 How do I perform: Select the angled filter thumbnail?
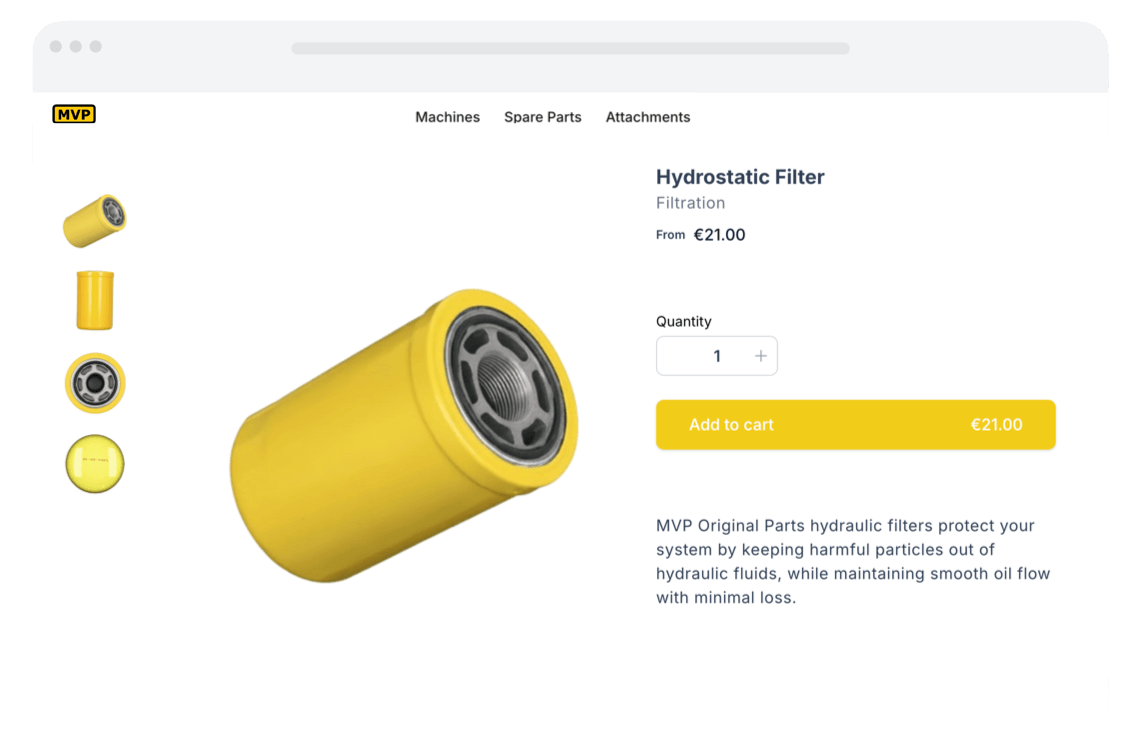tap(95, 221)
